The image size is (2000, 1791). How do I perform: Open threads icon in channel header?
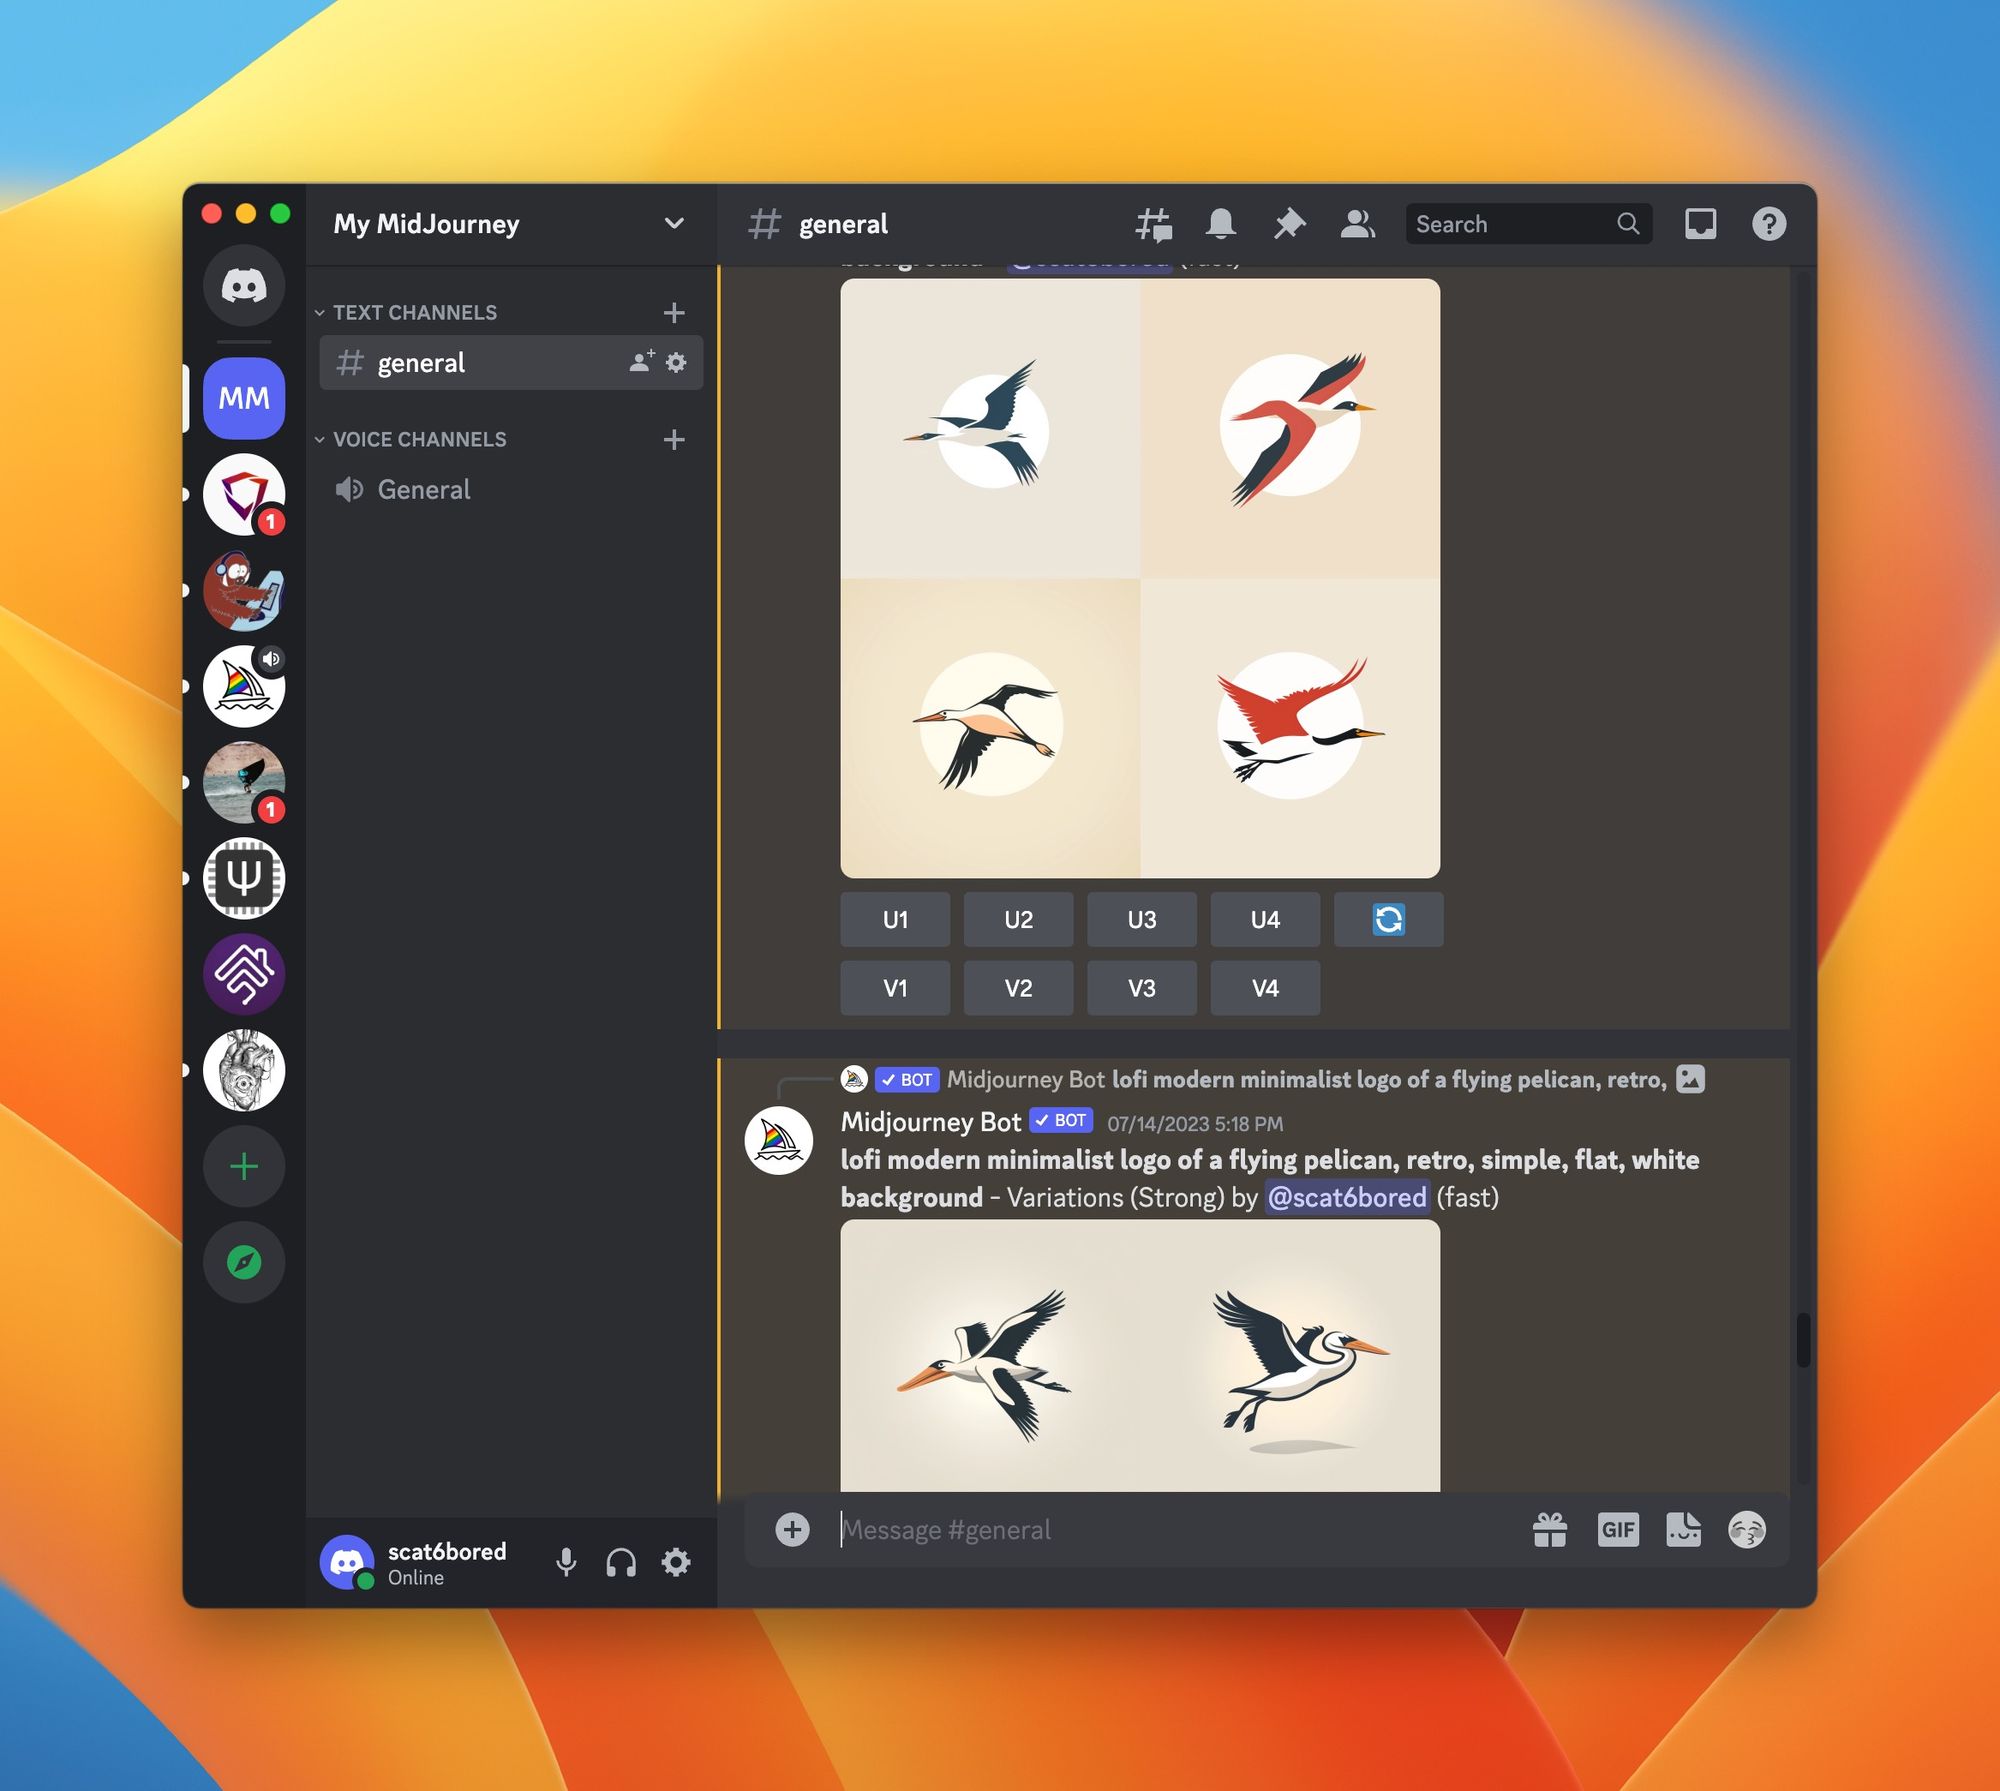pos(1153,224)
